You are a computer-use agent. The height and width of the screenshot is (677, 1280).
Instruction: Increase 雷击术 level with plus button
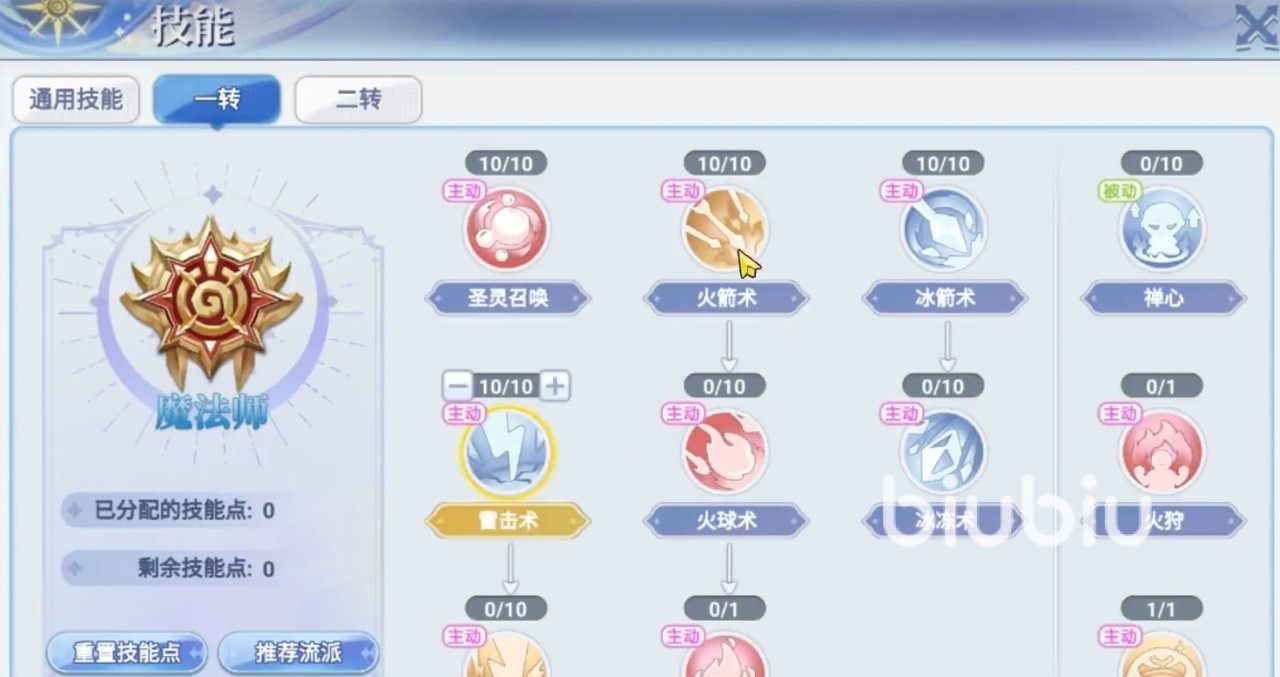pos(555,386)
